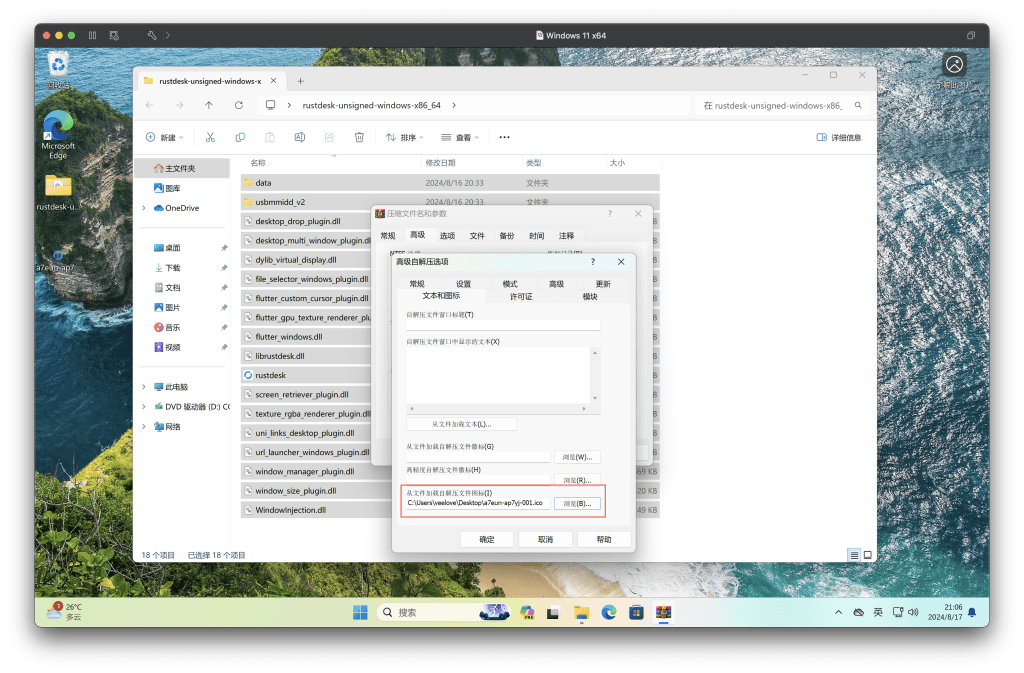
Task: Copy the selected item via toolbar copy icon
Action: pyautogui.click(x=241, y=137)
